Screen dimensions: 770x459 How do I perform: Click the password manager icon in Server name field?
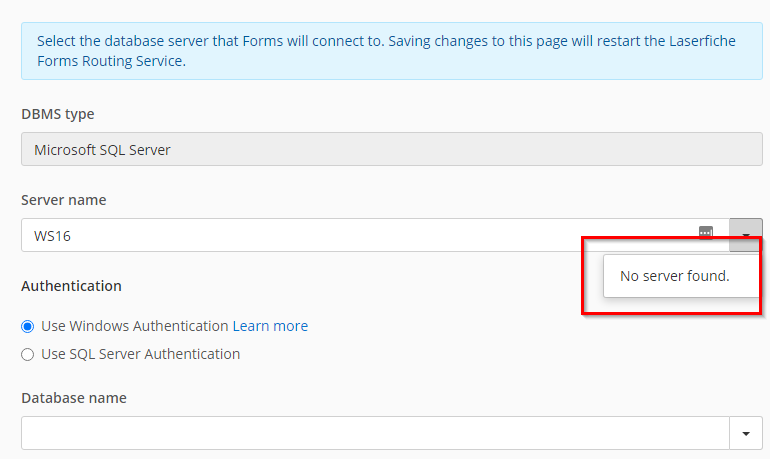706,233
